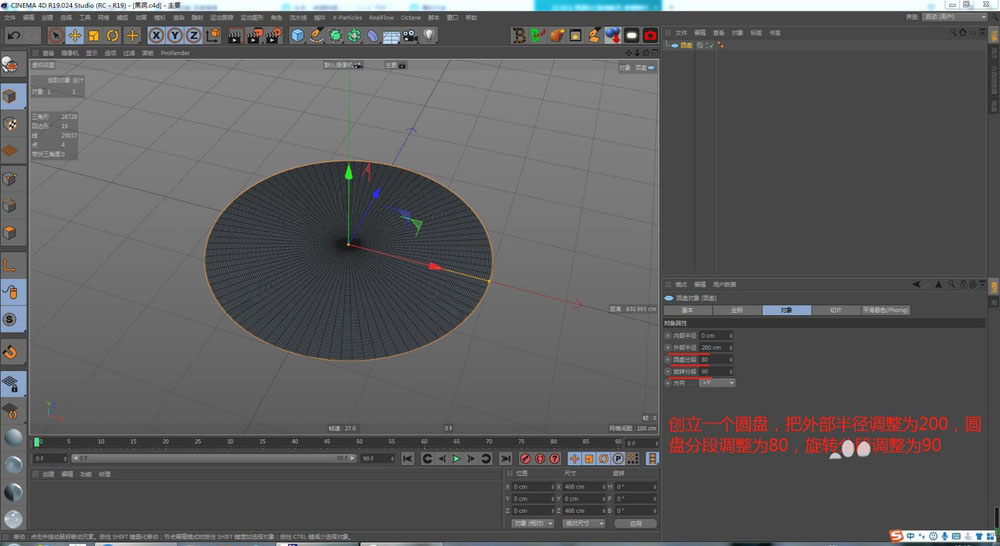The image size is (1000, 546).
Task: Click the Undo arrow icon
Action: tap(14, 35)
